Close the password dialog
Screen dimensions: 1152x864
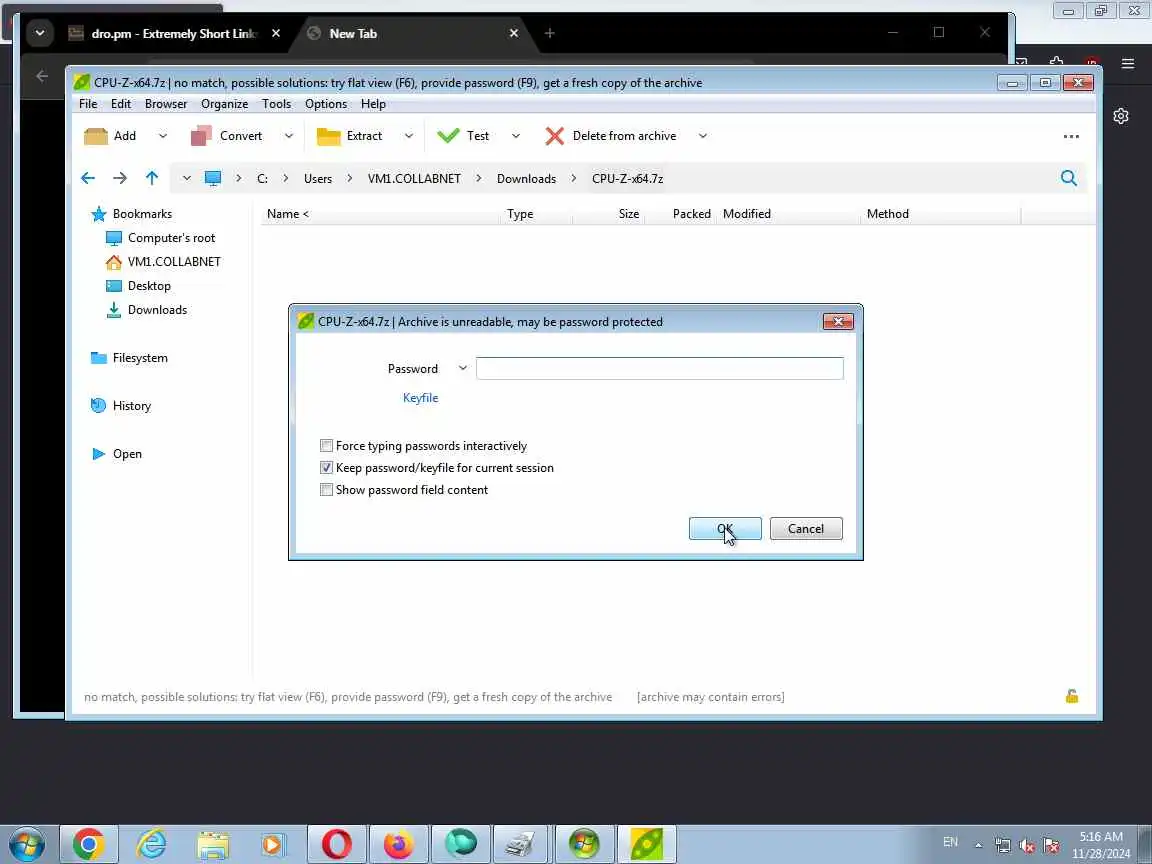click(838, 322)
